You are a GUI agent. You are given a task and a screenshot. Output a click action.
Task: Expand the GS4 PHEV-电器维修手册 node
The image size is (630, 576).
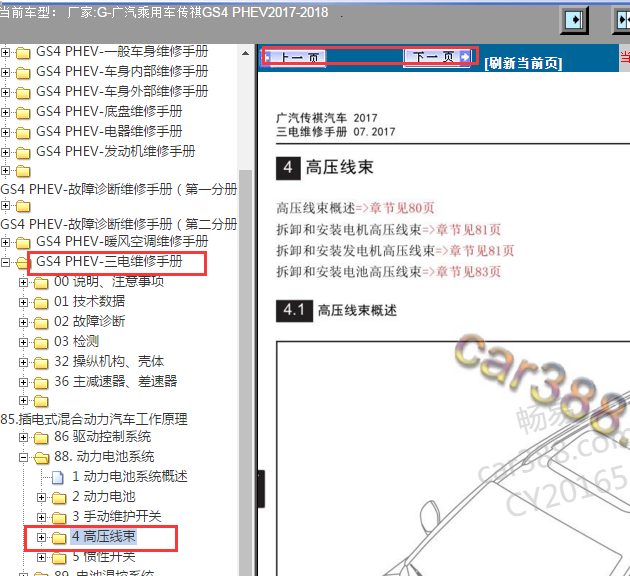[x=5, y=132]
